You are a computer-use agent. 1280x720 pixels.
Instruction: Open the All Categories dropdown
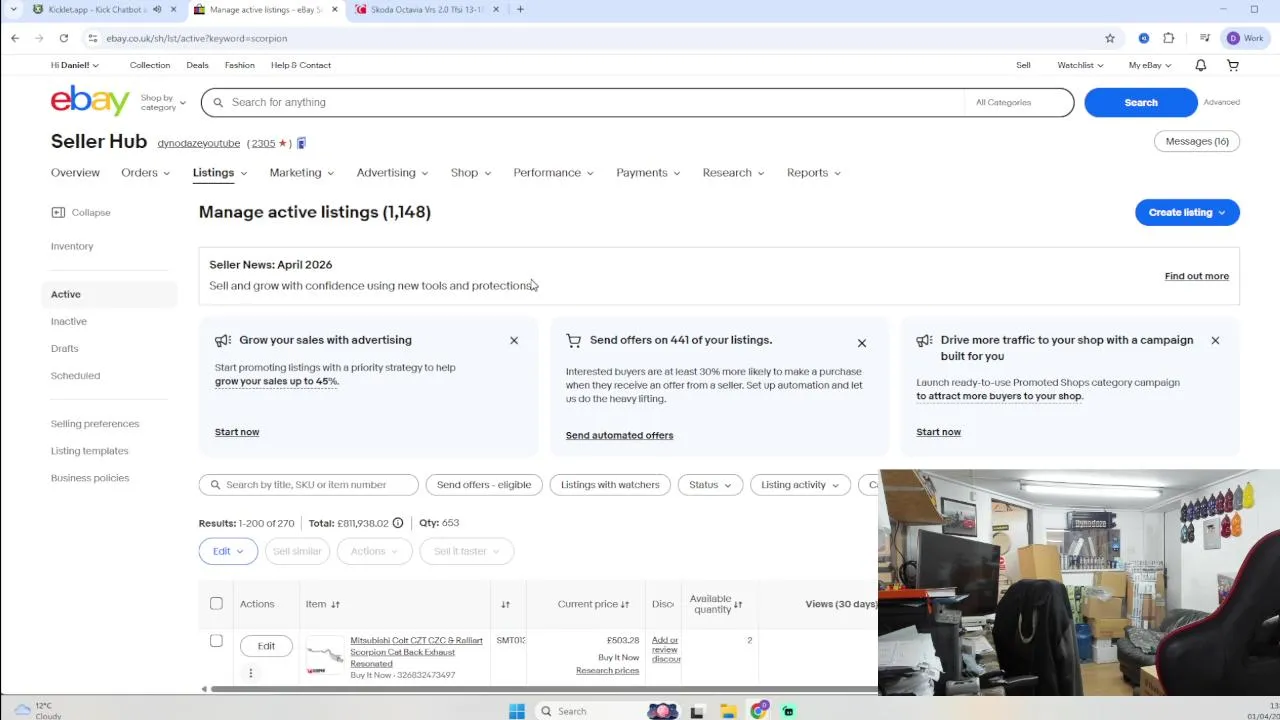coord(1018,102)
